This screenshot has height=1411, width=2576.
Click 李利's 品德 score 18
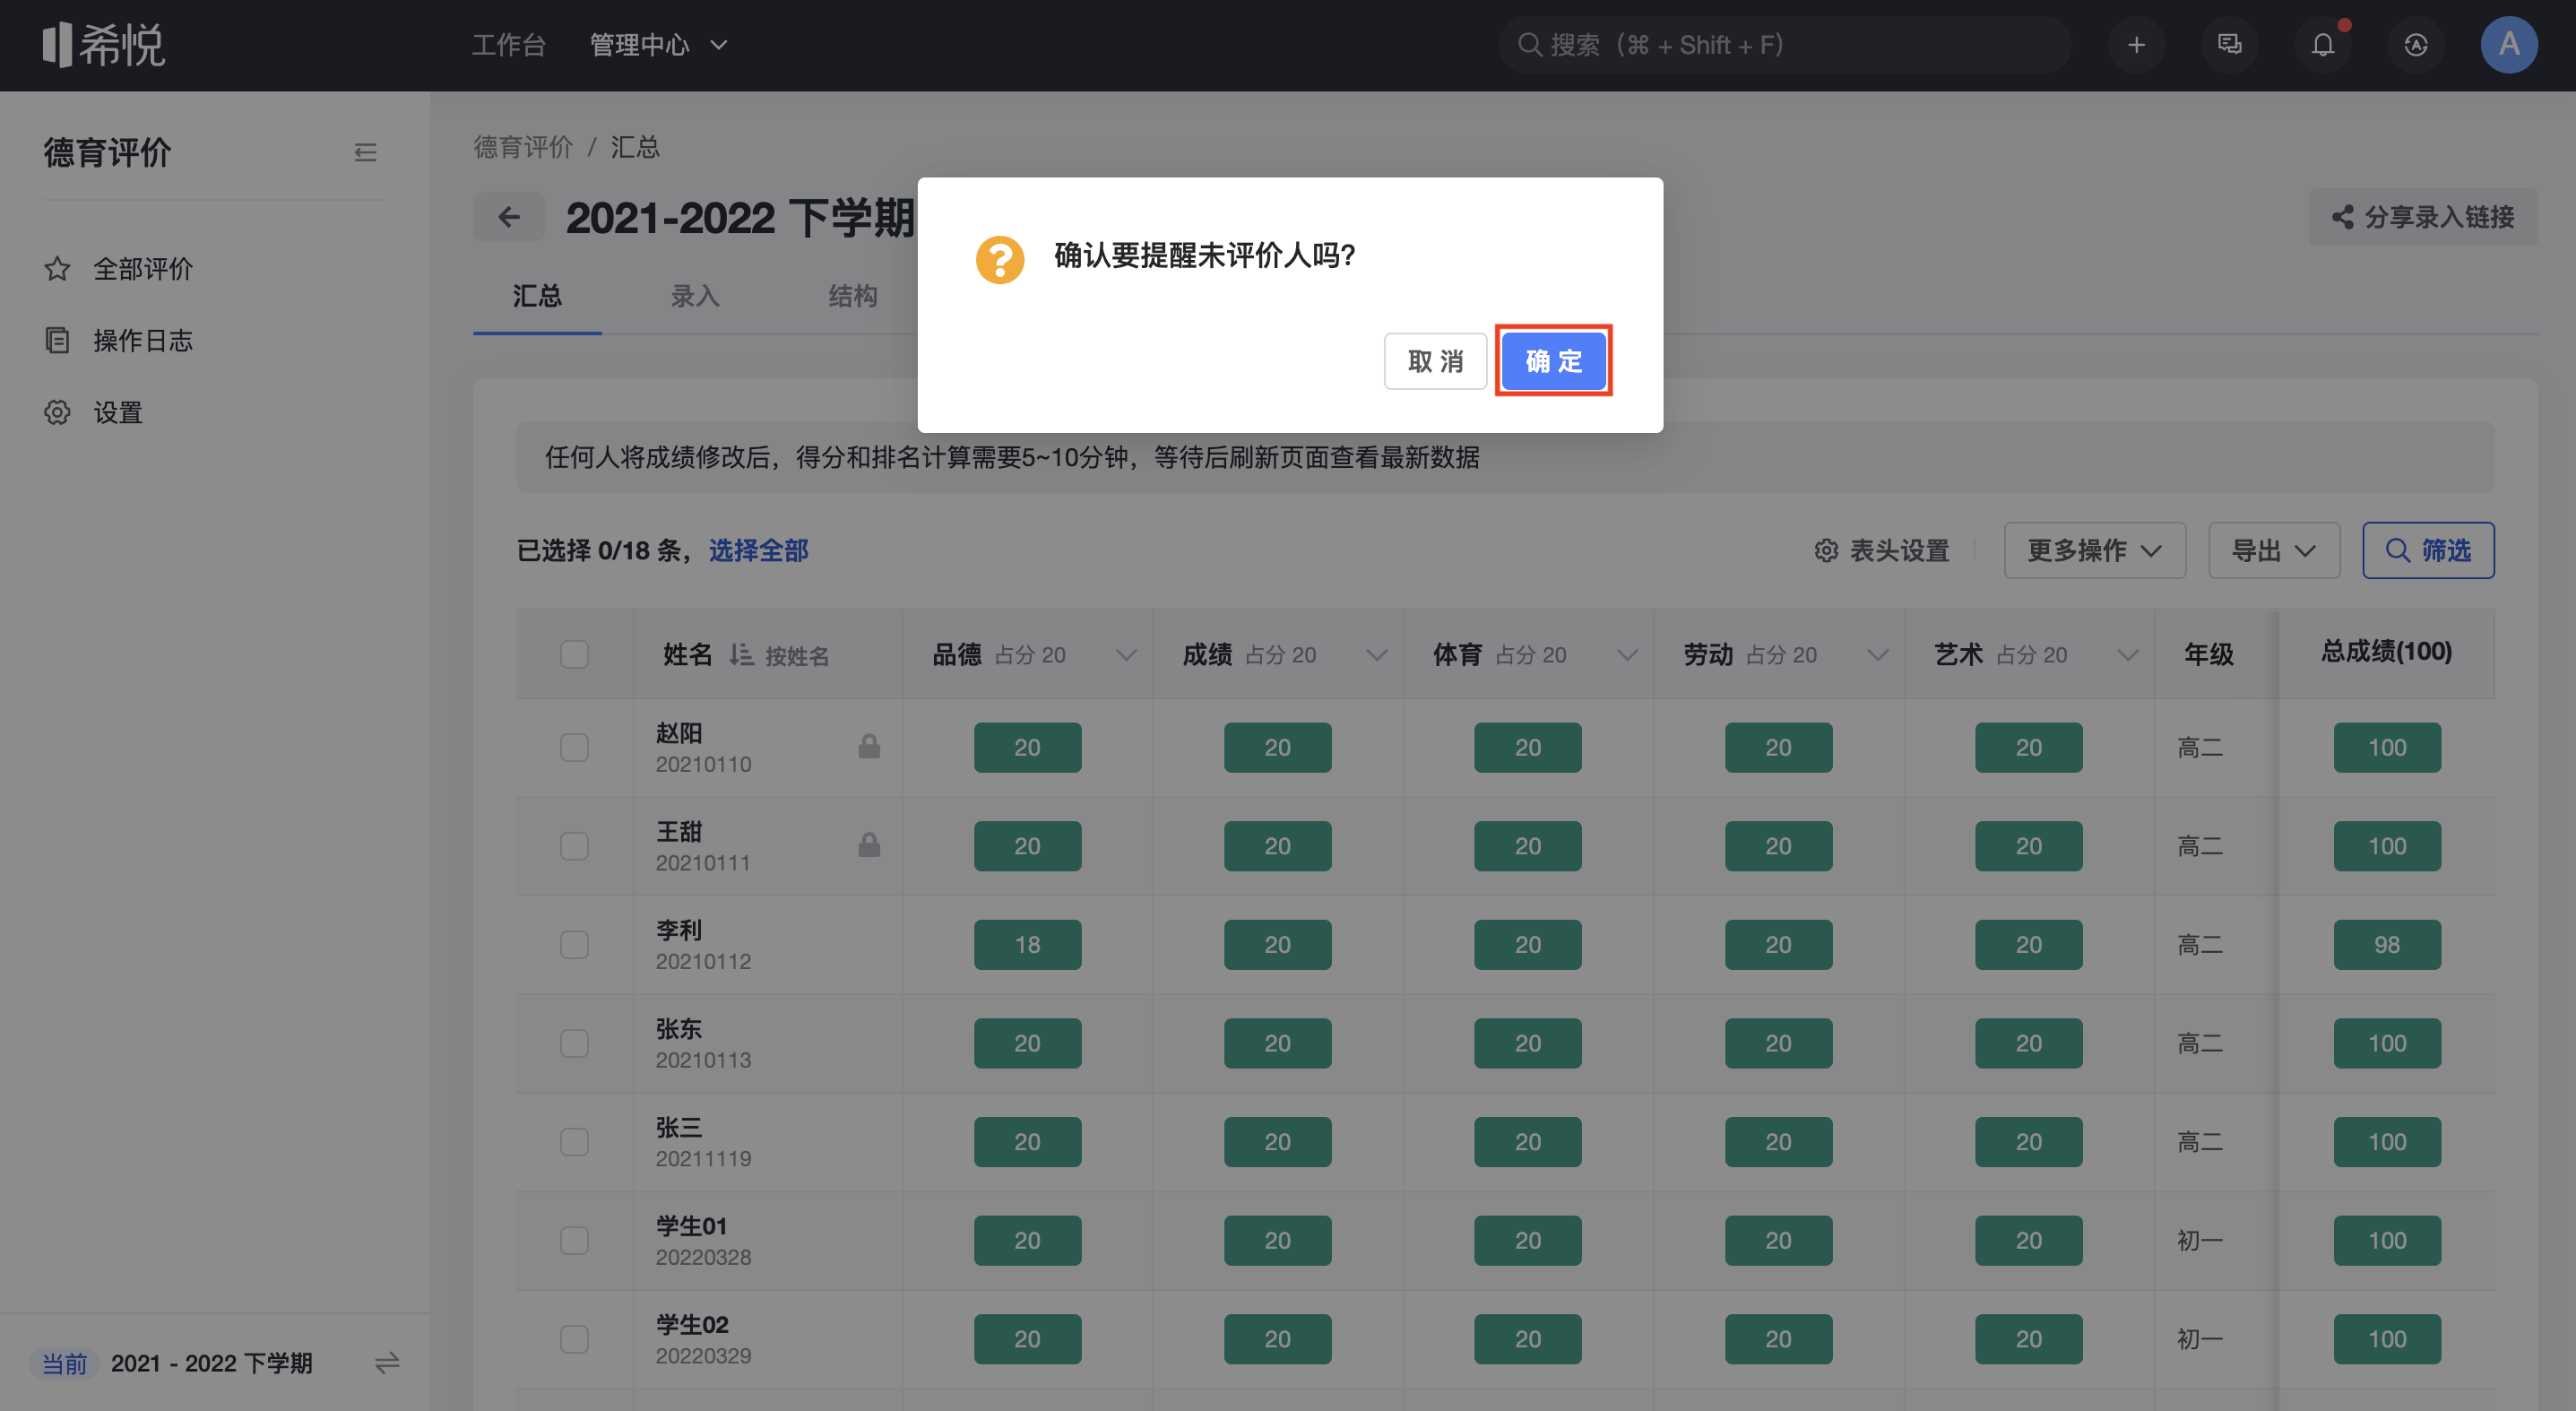pyautogui.click(x=1027, y=945)
